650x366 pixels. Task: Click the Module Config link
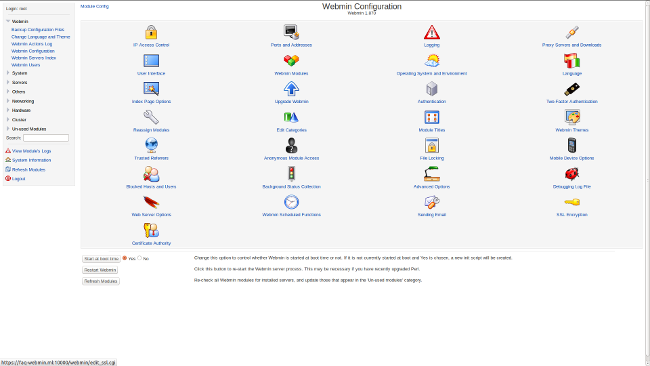[95, 6]
